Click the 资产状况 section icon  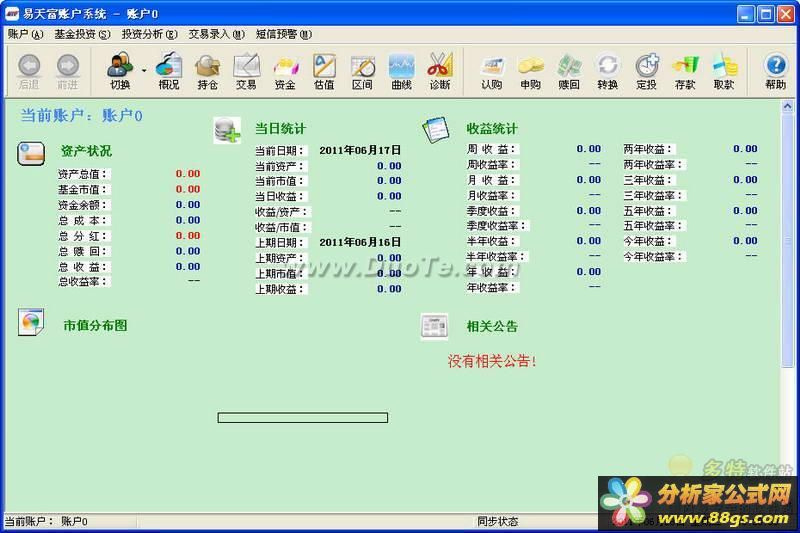pos(31,154)
